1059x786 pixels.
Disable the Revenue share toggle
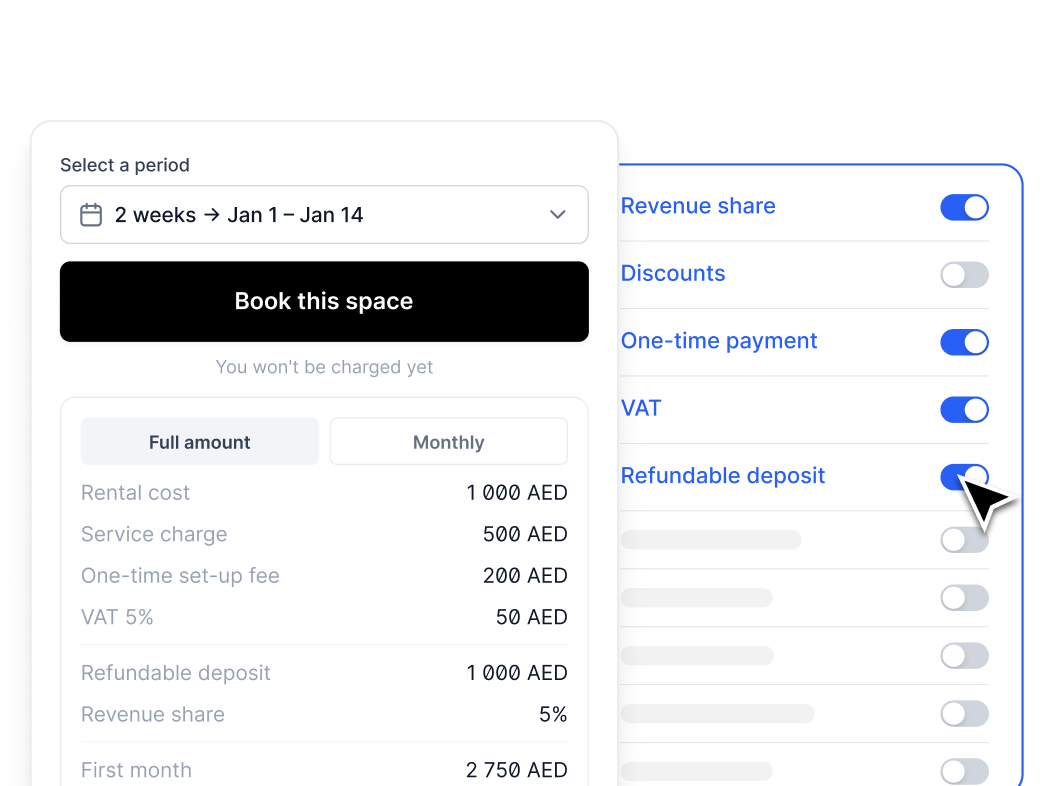(964, 207)
